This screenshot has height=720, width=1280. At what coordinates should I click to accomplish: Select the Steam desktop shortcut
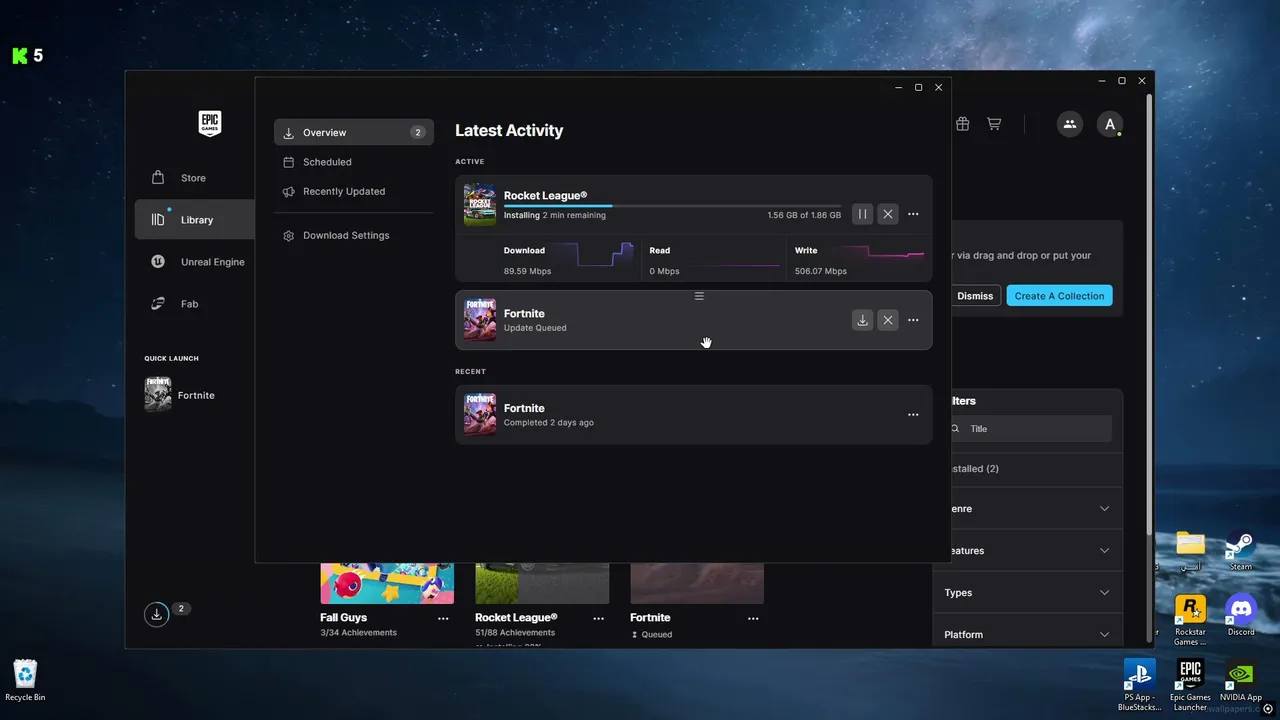(x=1241, y=552)
